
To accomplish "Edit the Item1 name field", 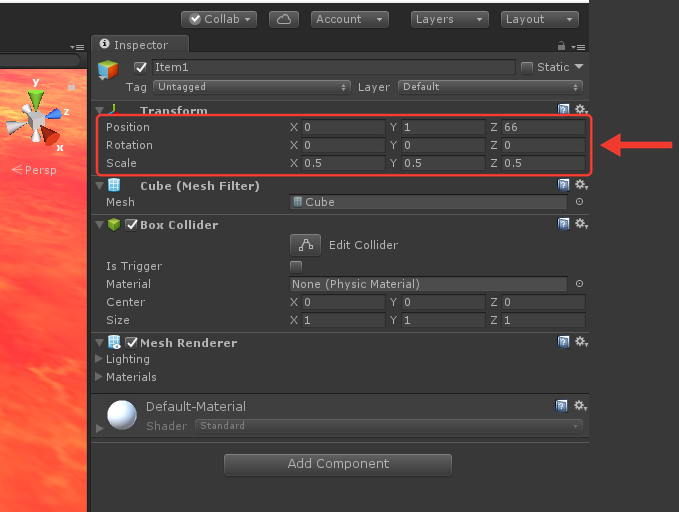I will point(333,67).
